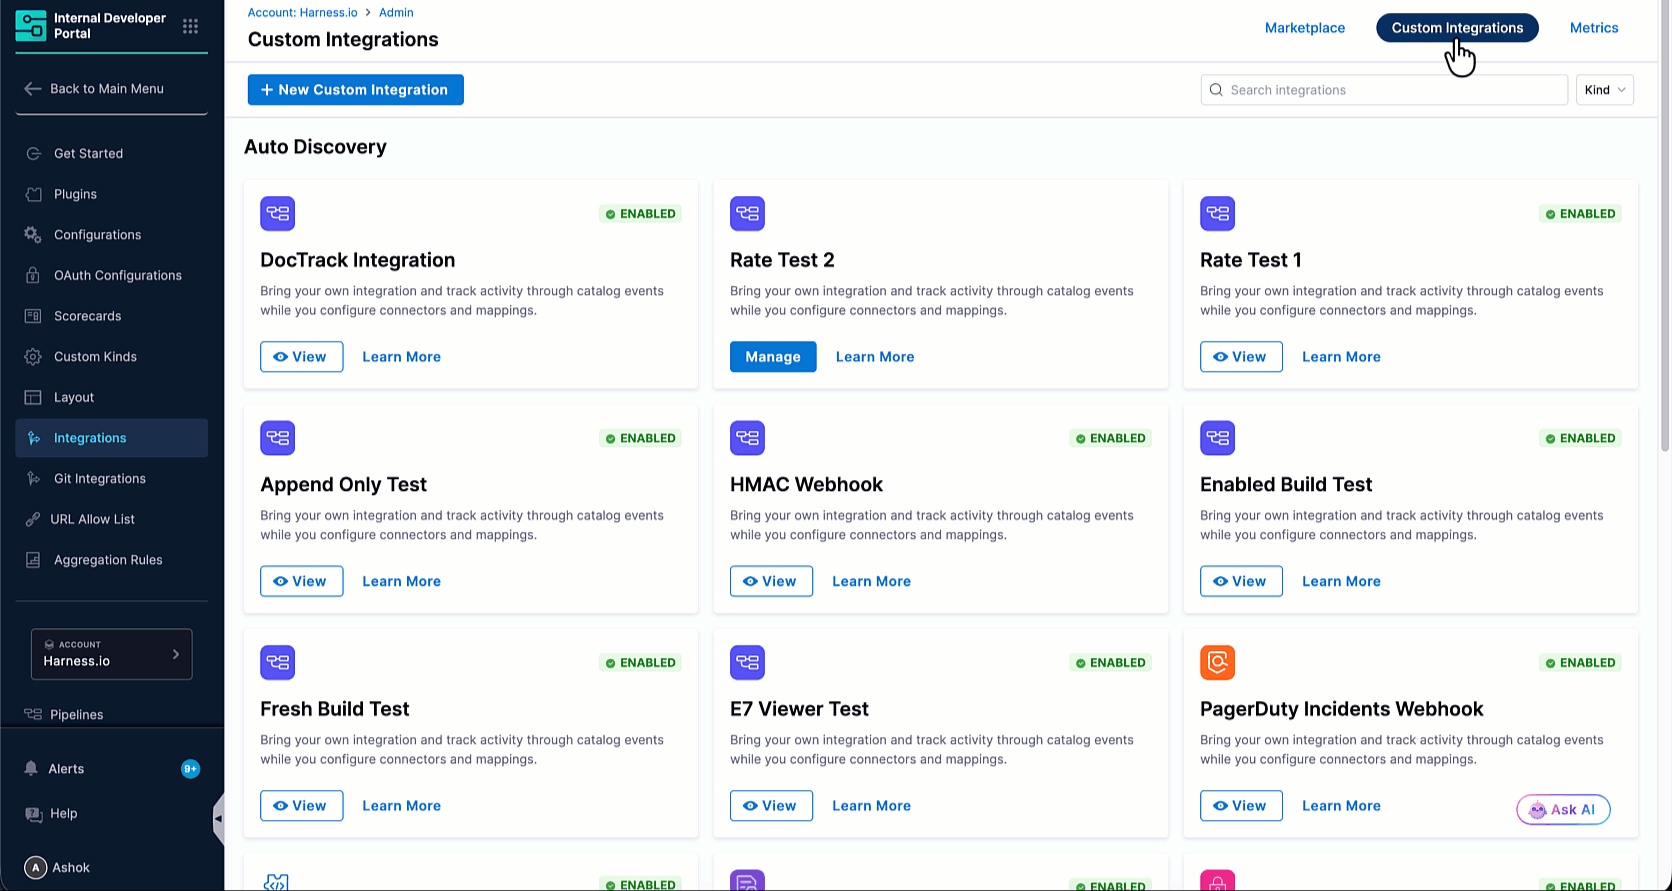Click Learn More on Rate Test 2
The width and height of the screenshot is (1672, 891).
[875, 357]
